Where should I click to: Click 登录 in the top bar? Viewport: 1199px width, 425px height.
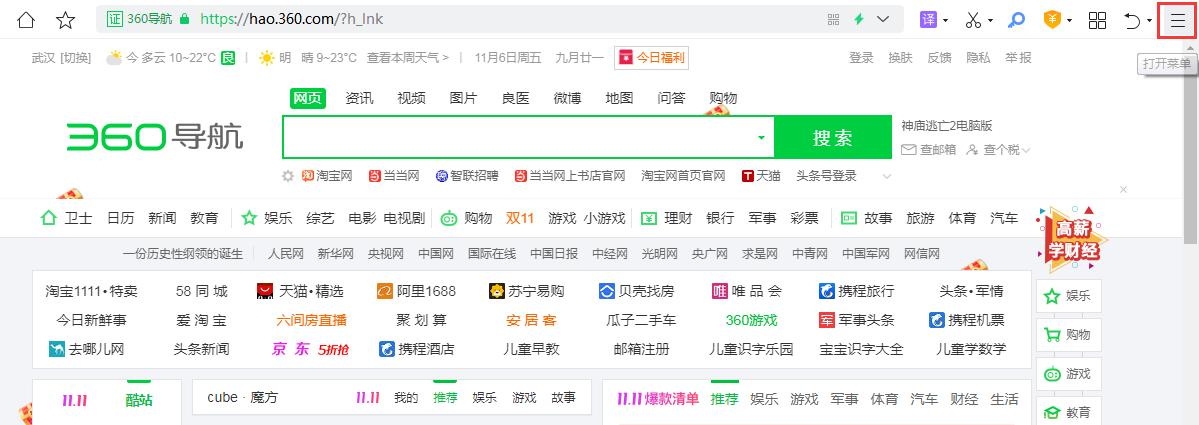point(861,57)
